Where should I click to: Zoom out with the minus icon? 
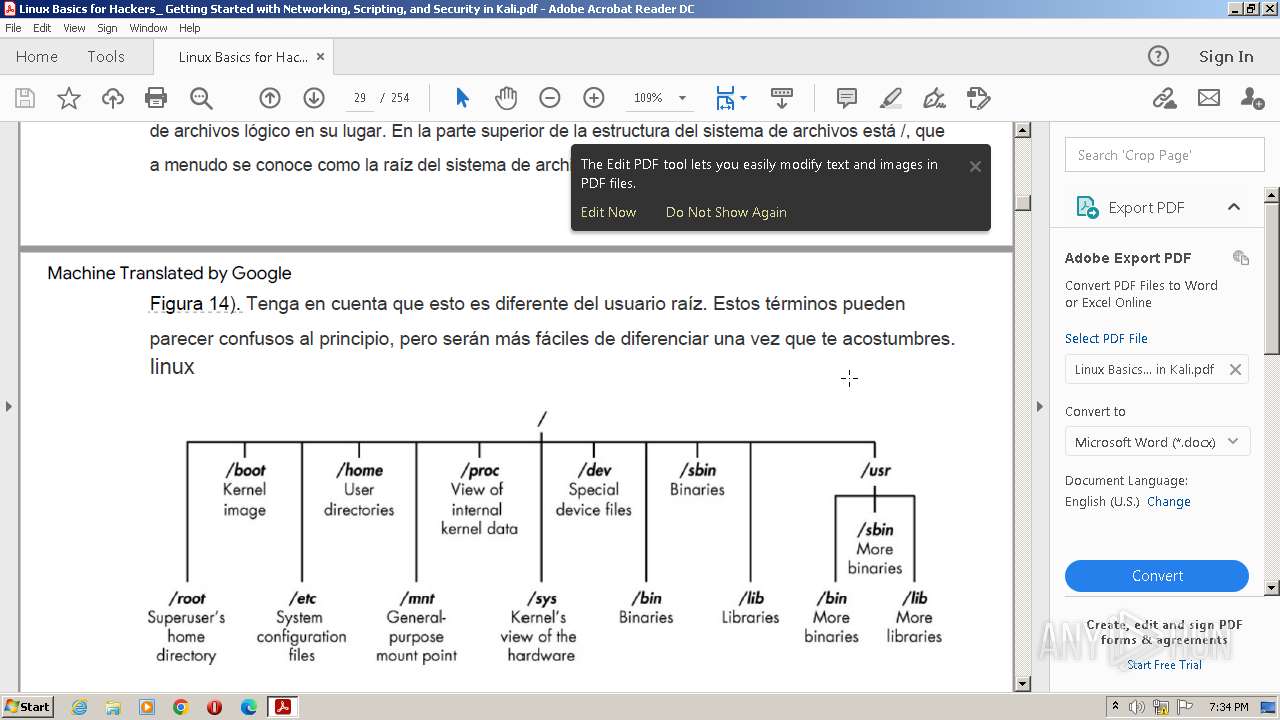(550, 98)
